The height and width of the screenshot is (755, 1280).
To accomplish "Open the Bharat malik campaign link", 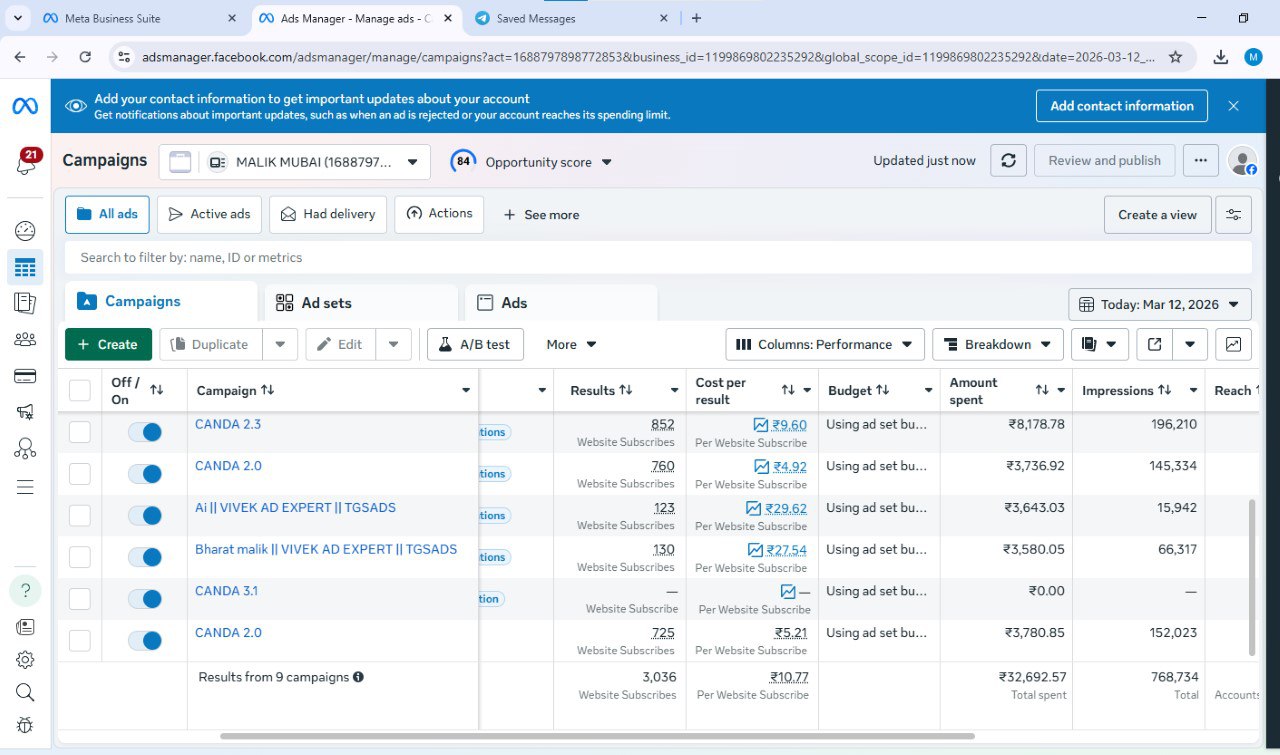I will click(x=326, y=549).
